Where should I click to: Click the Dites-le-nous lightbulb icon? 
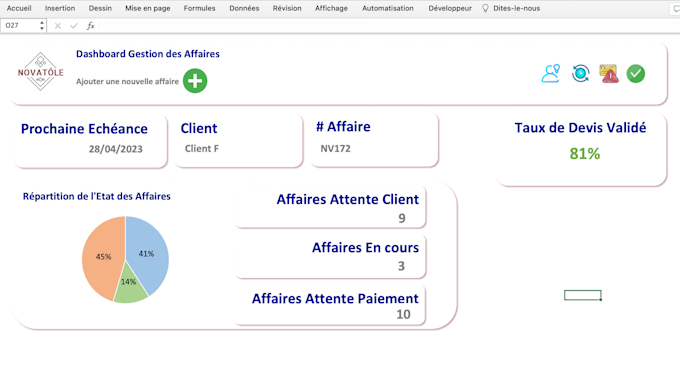point(485,8)
